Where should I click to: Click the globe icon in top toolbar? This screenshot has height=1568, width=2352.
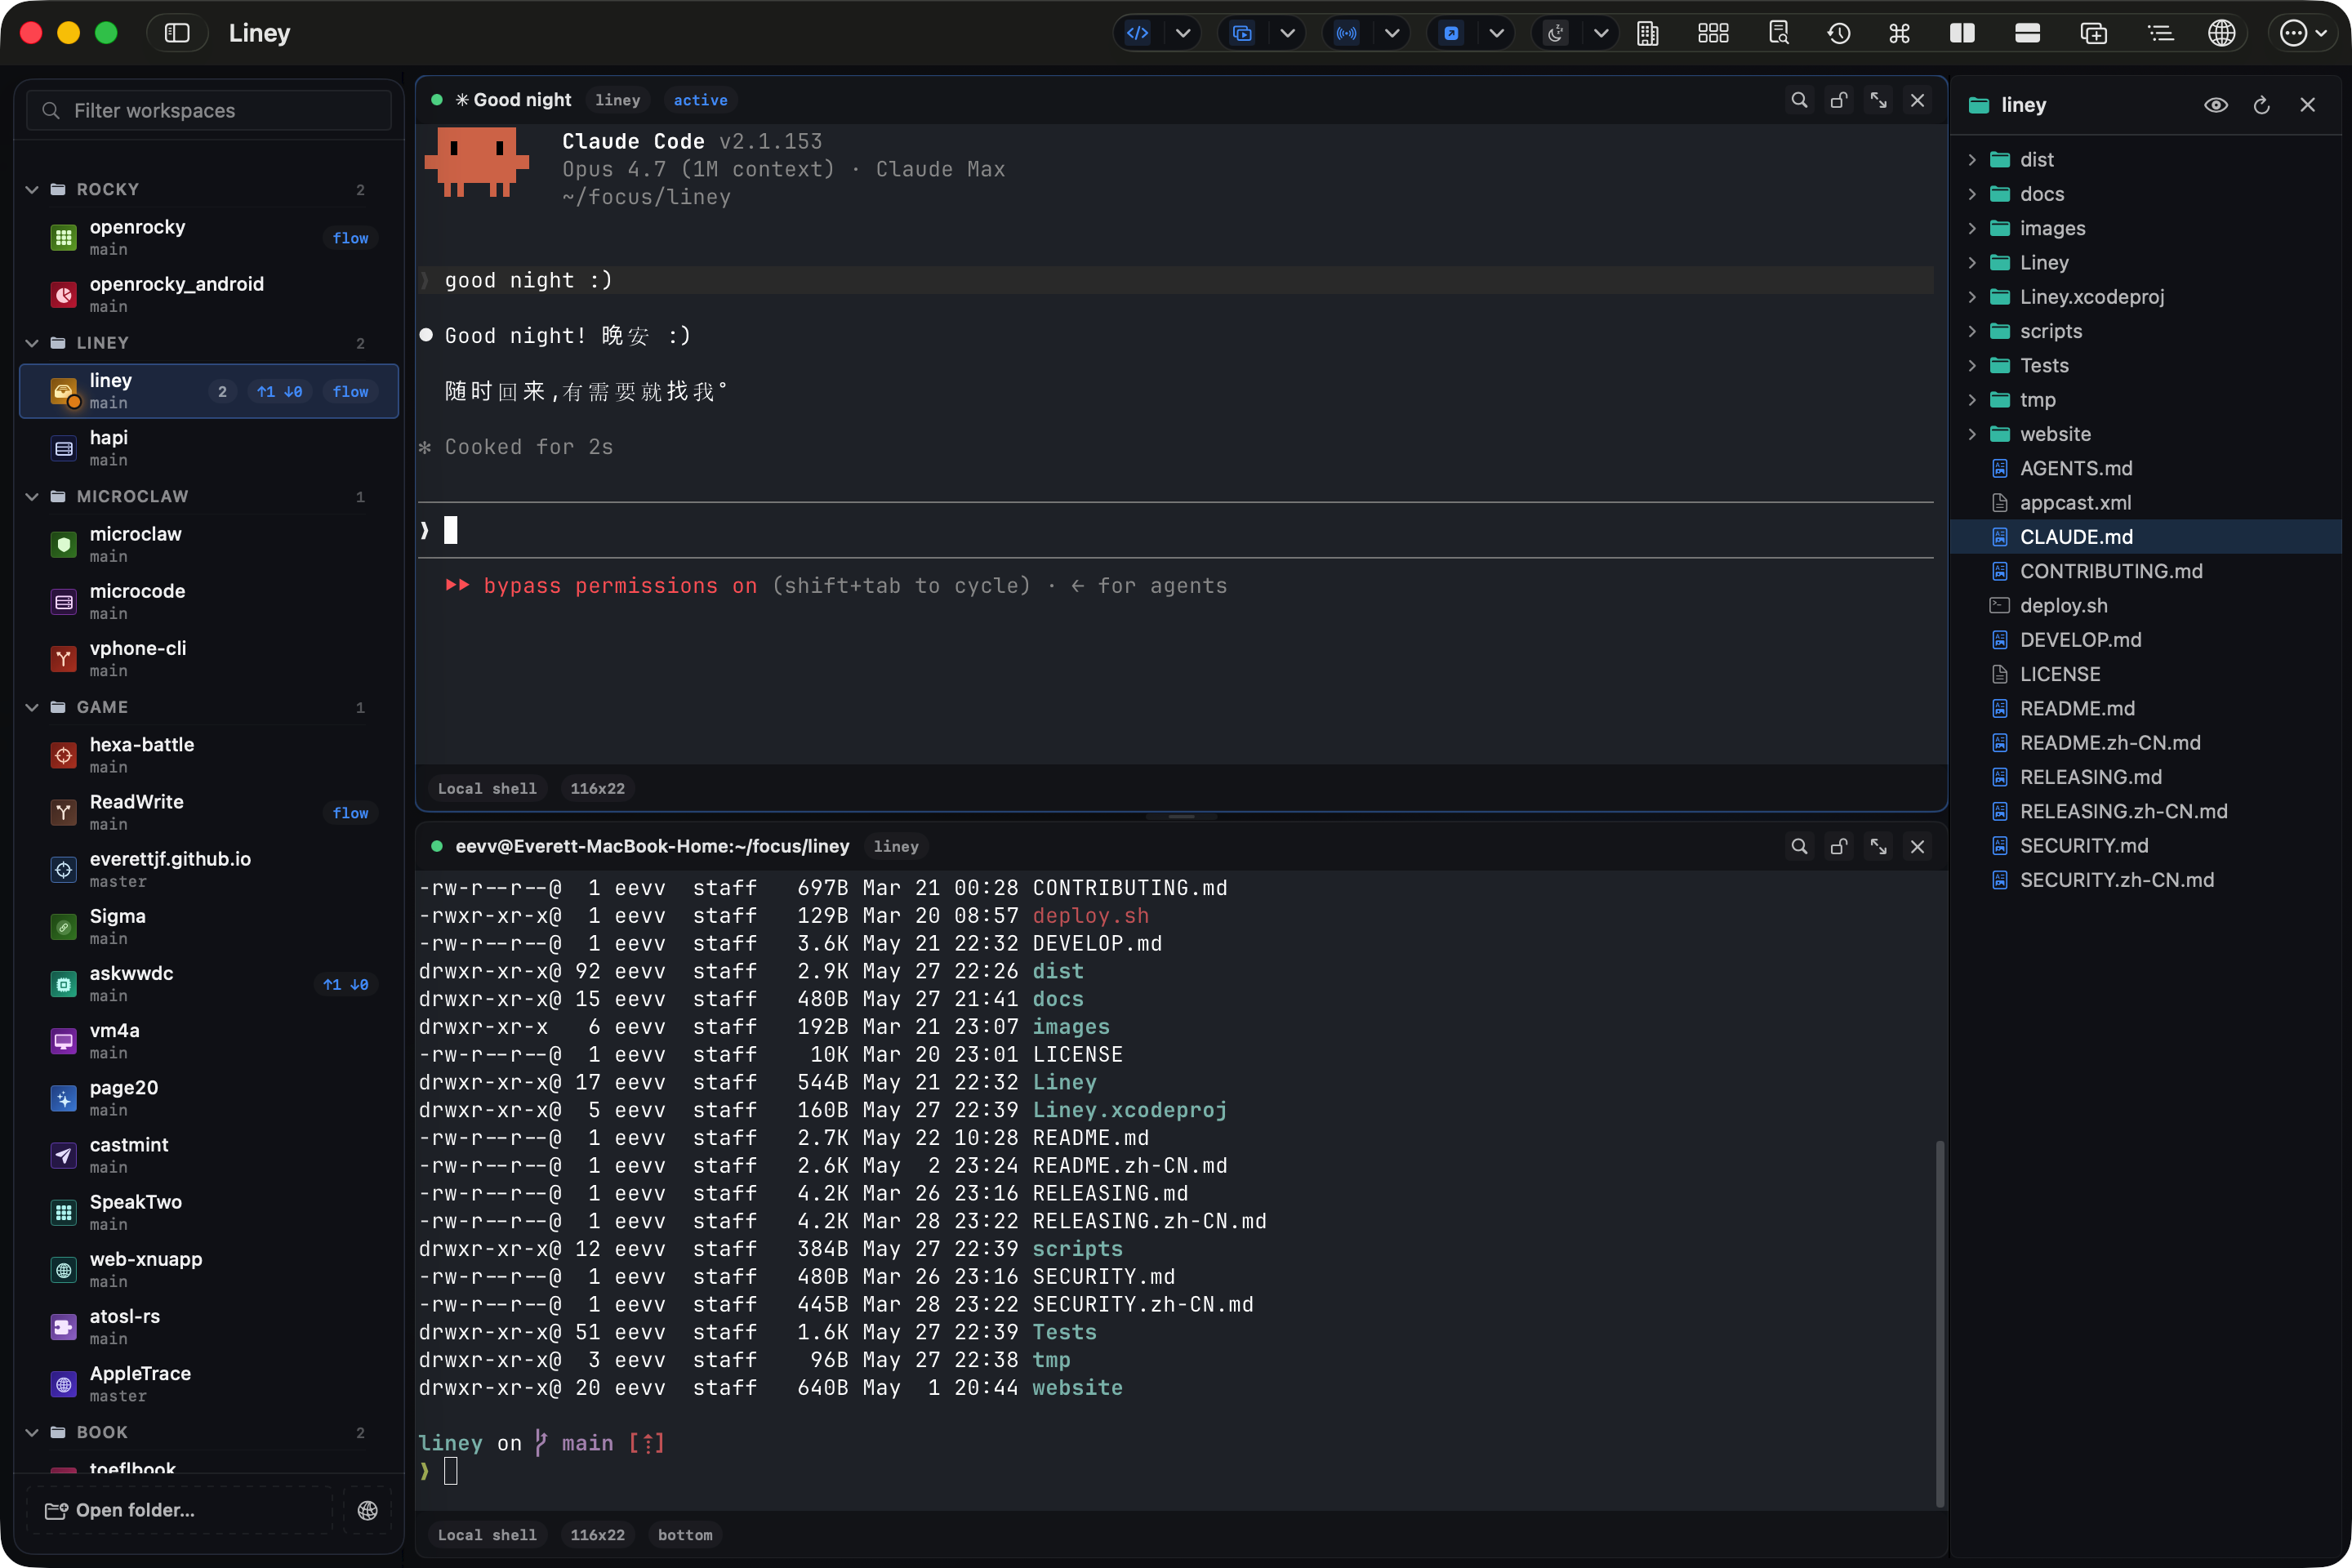[x=2222, y=33]
